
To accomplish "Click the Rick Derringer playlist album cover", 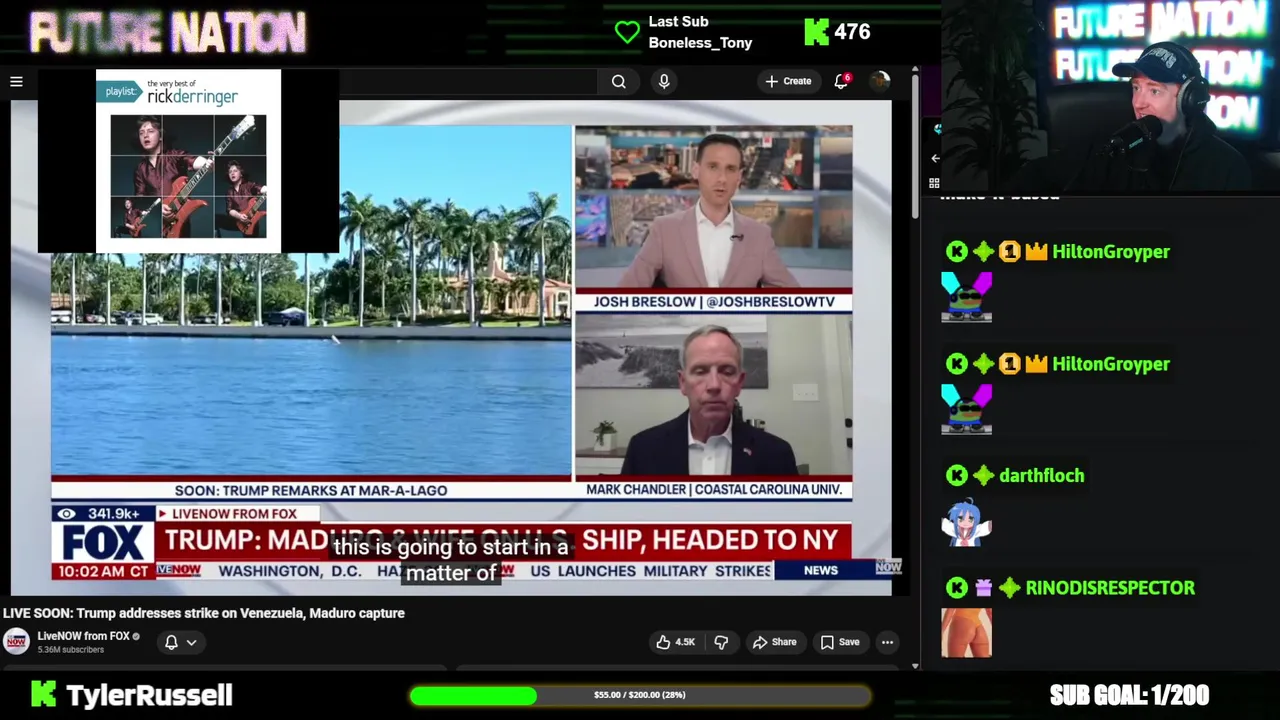I will pyautogui.click(x=188, y=161).
